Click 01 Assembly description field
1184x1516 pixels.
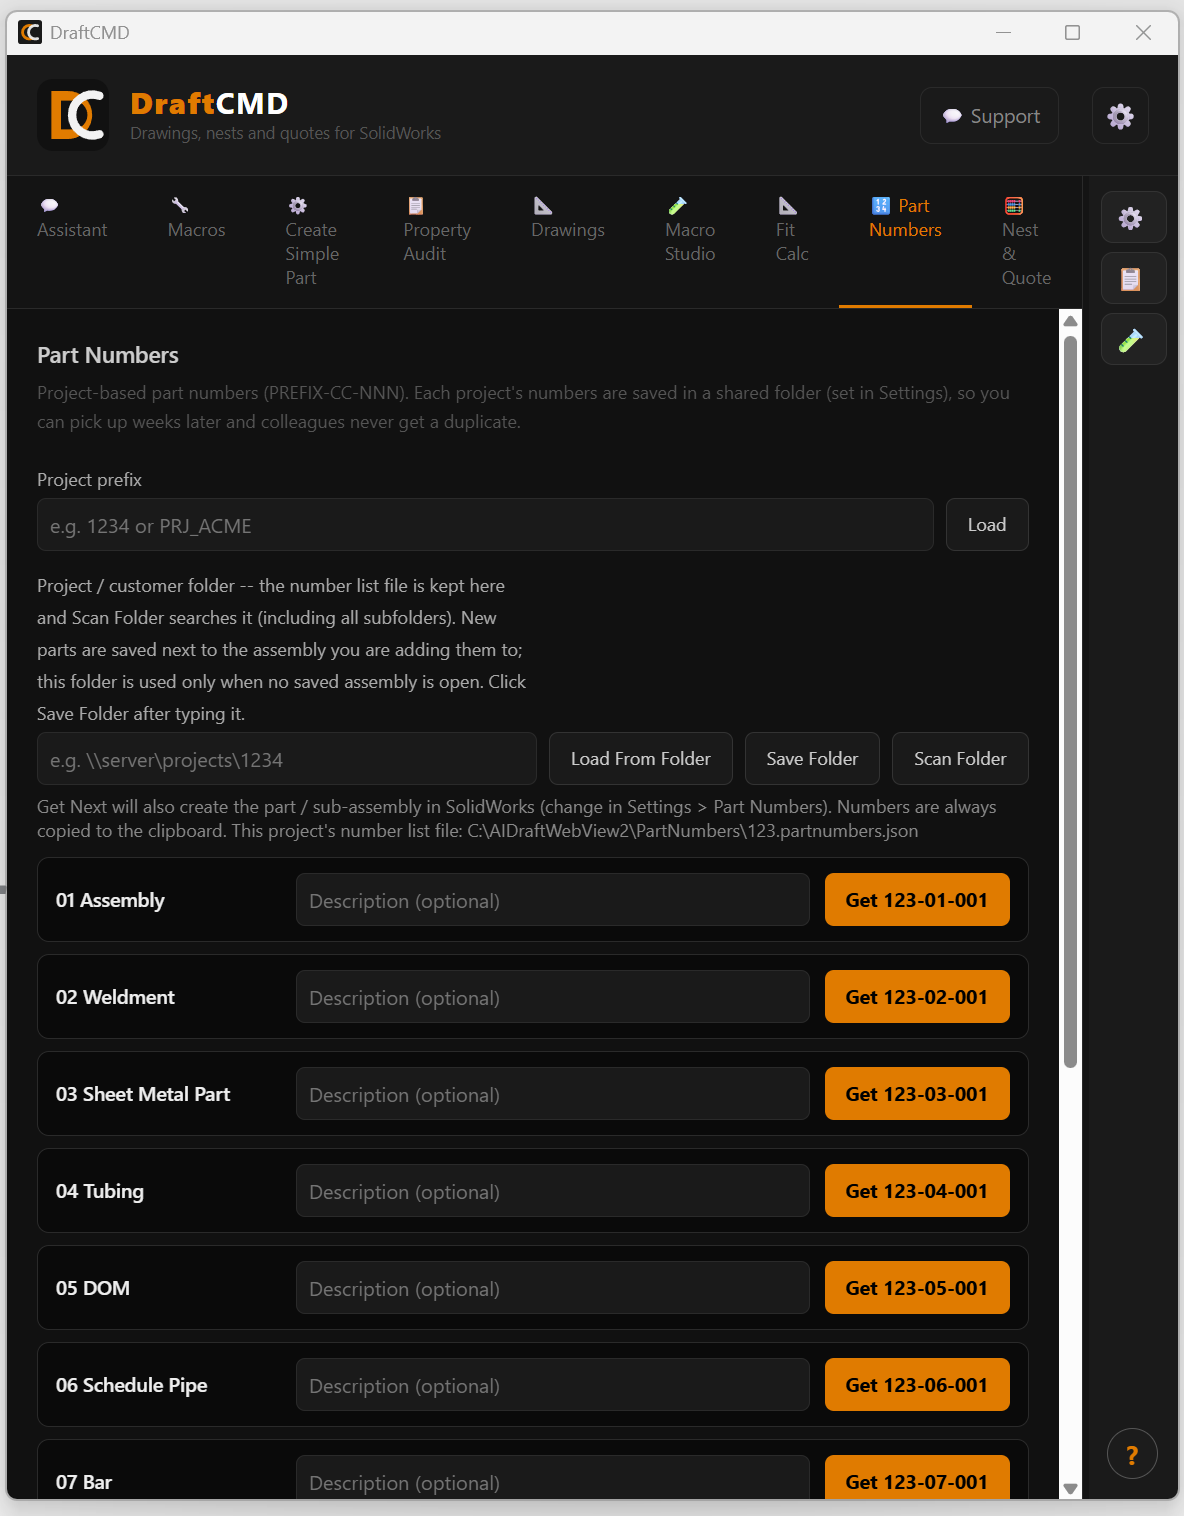(553, 900)
